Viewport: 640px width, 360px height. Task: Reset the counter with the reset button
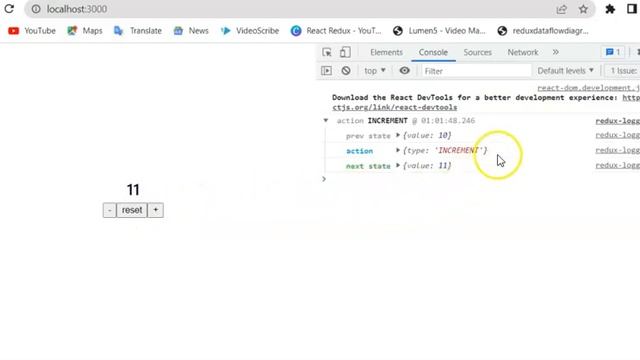[x=132, y=210]
